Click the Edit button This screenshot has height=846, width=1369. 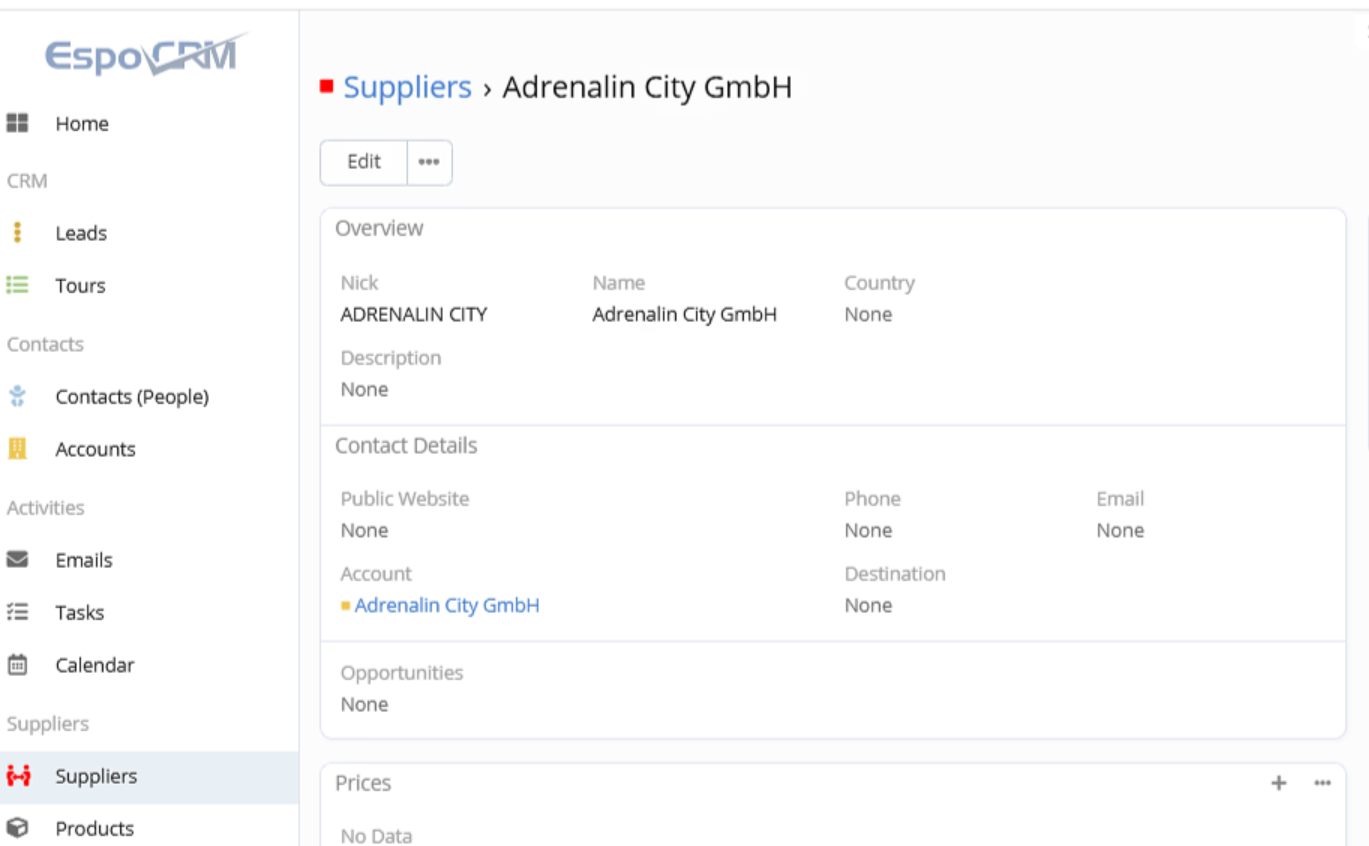pos(364,162)
